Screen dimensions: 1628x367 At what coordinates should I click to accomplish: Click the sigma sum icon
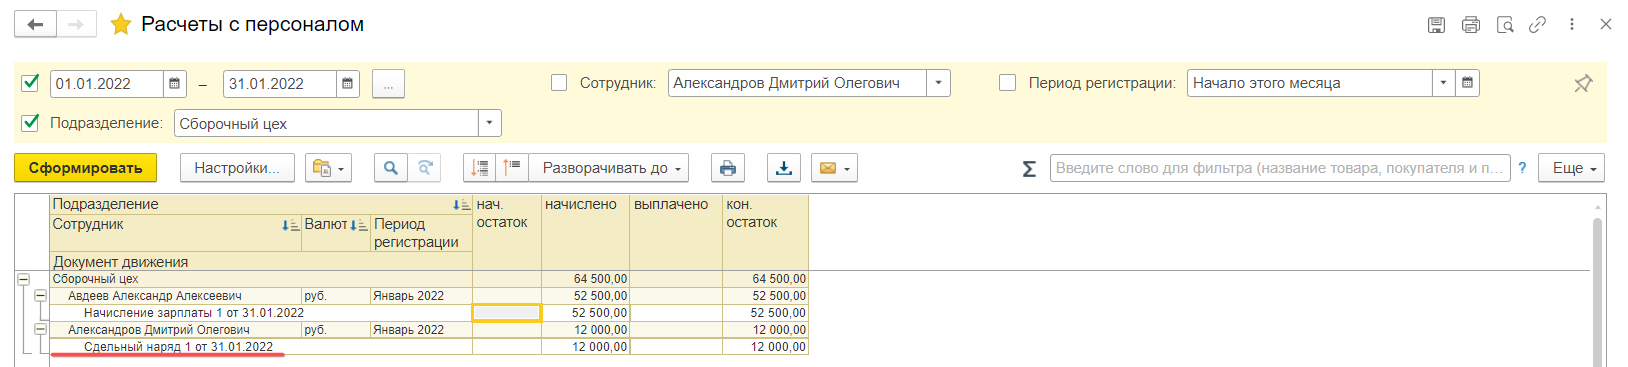click(1029, 169)
